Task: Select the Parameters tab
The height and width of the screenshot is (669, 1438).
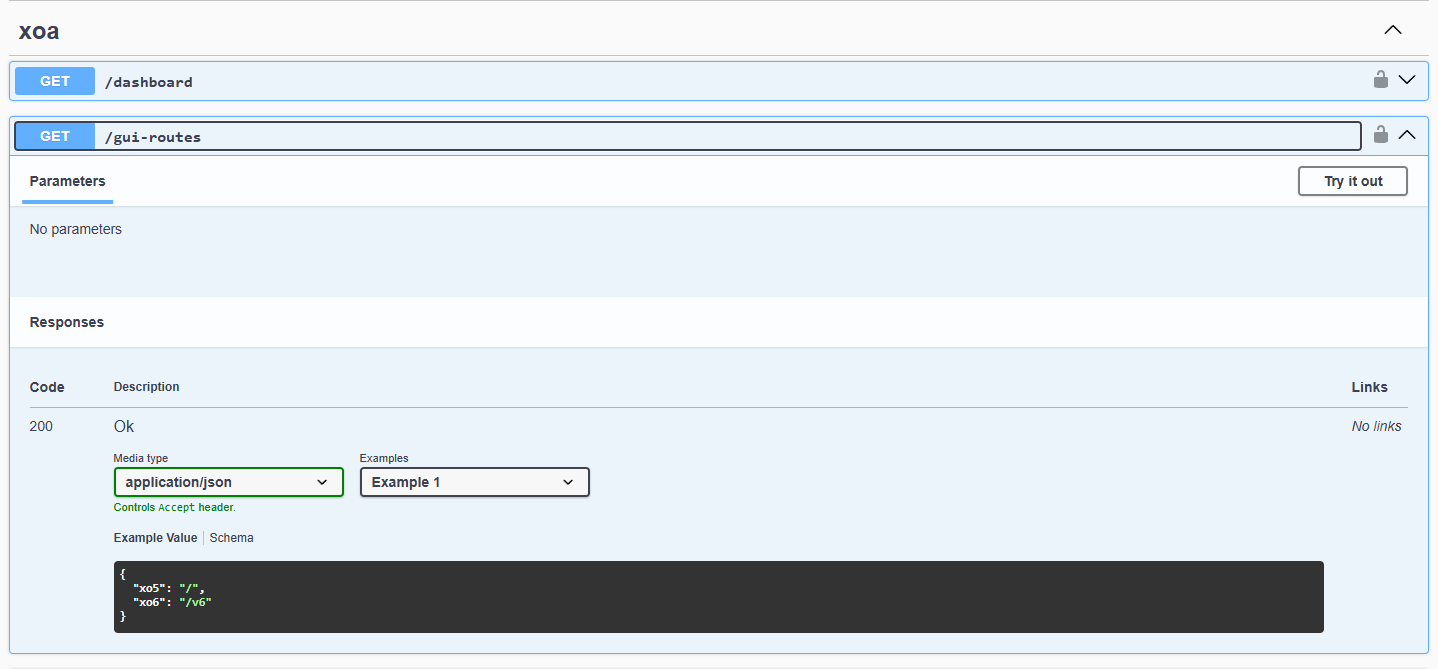Action: [67, 181]
